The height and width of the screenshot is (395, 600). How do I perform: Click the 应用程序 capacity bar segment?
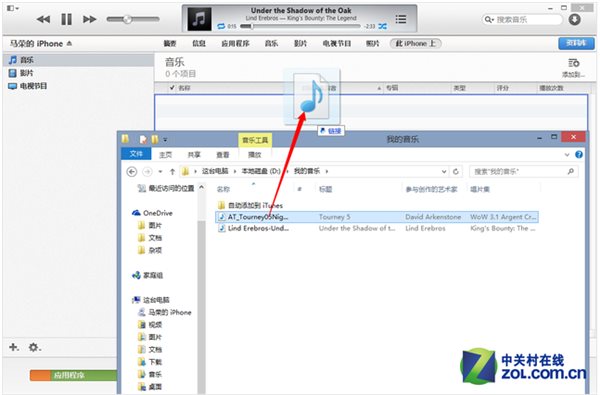tap(84, 375)
